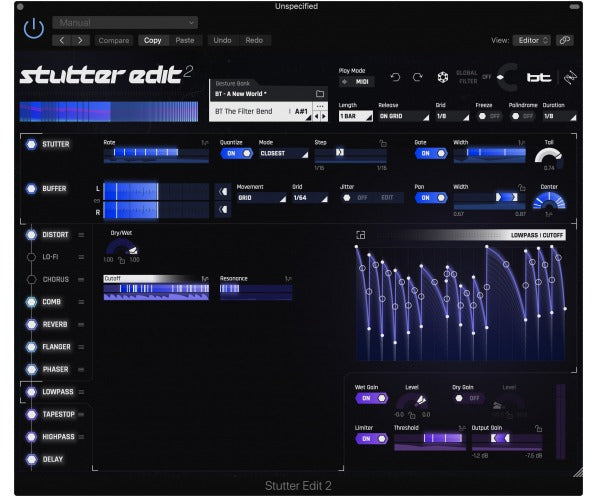Open the Manual preset dropdown

coord(125,22)
